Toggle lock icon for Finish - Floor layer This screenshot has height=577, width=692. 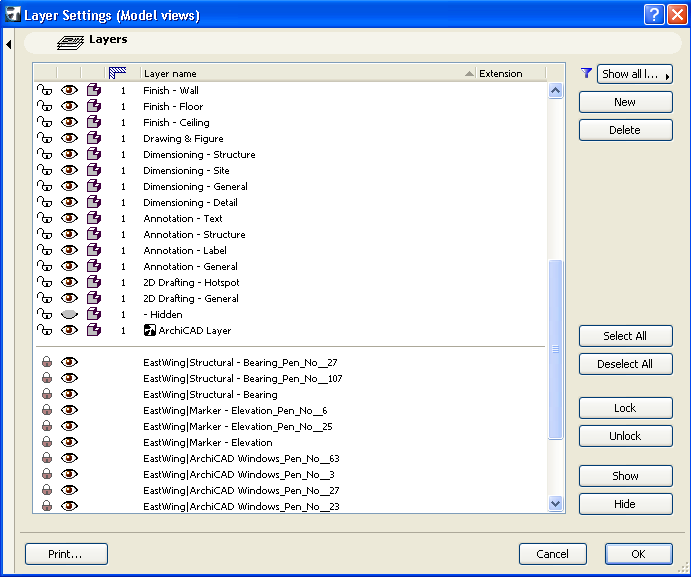[x=44, y=106]
